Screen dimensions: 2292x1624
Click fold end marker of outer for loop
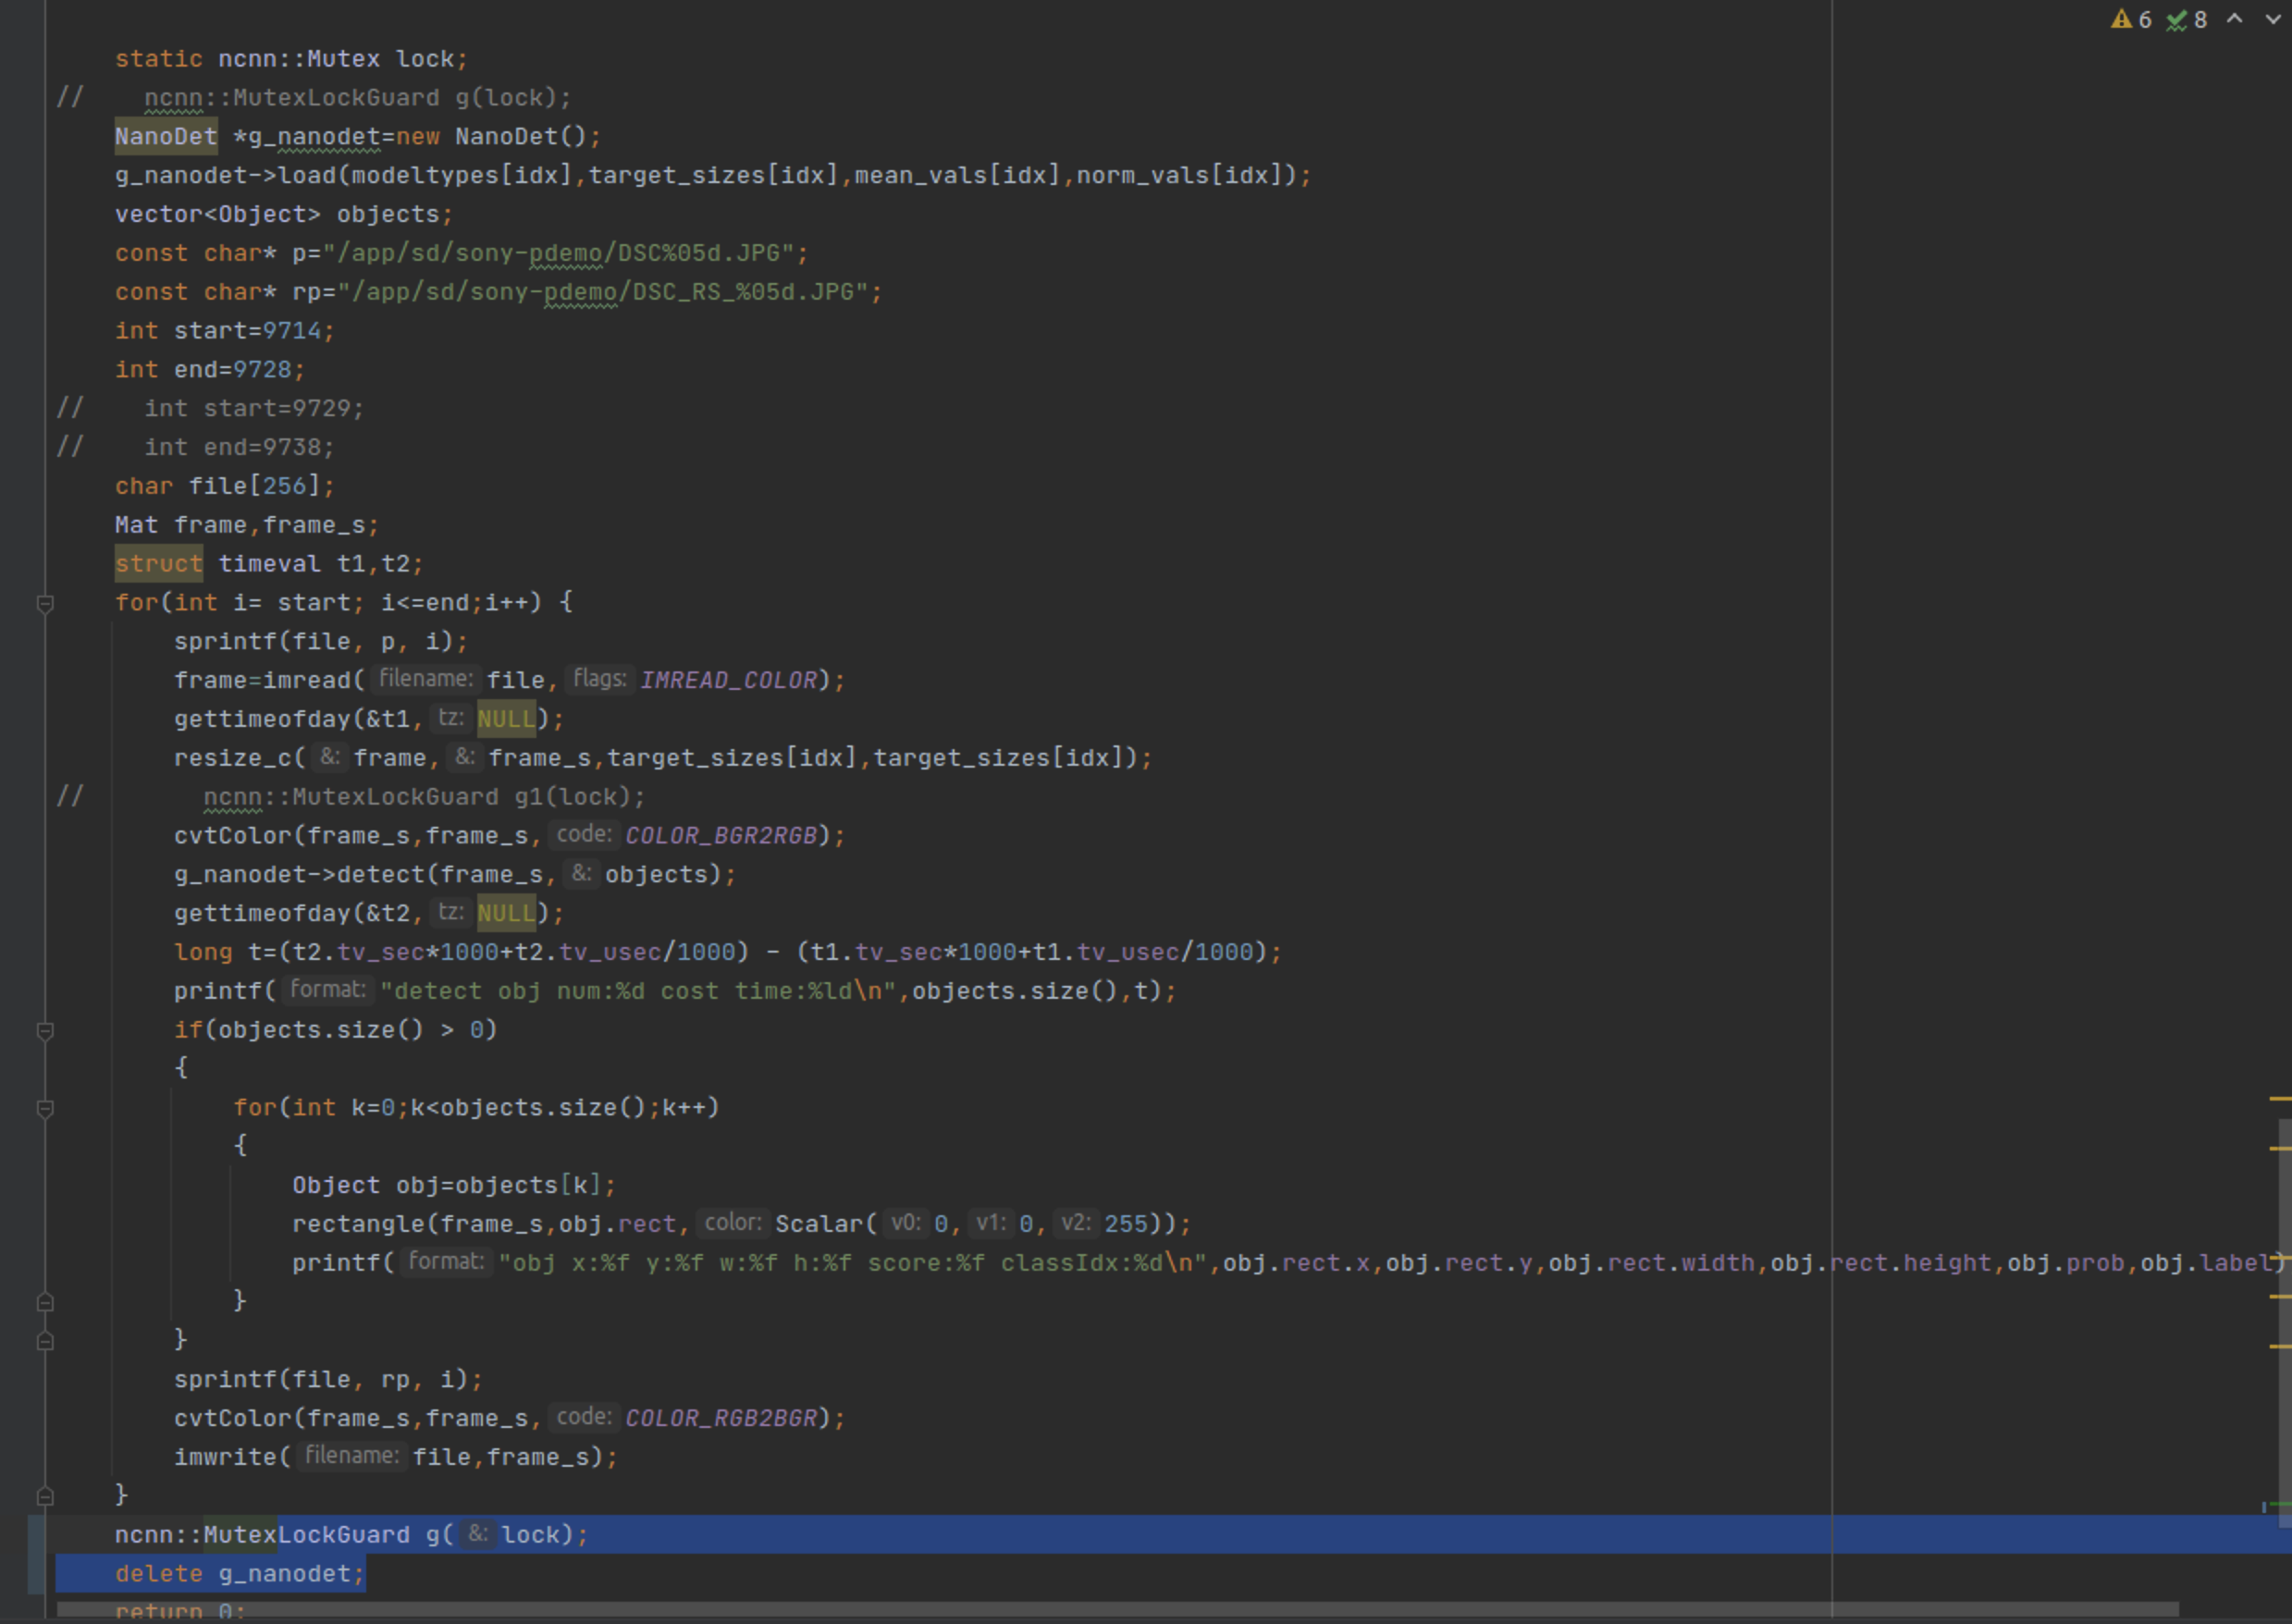pos(45,1496)
